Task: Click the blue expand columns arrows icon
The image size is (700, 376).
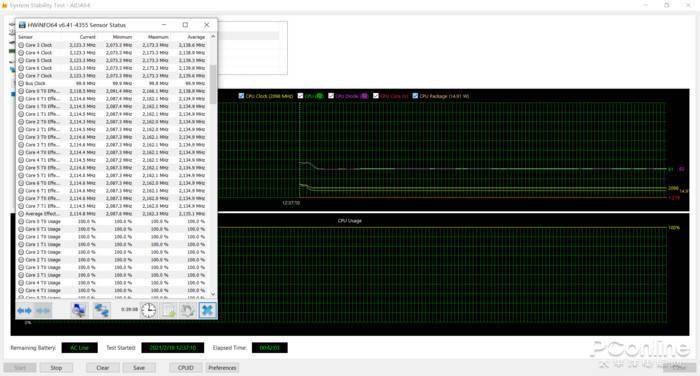Action: click(x=25, y=310)
